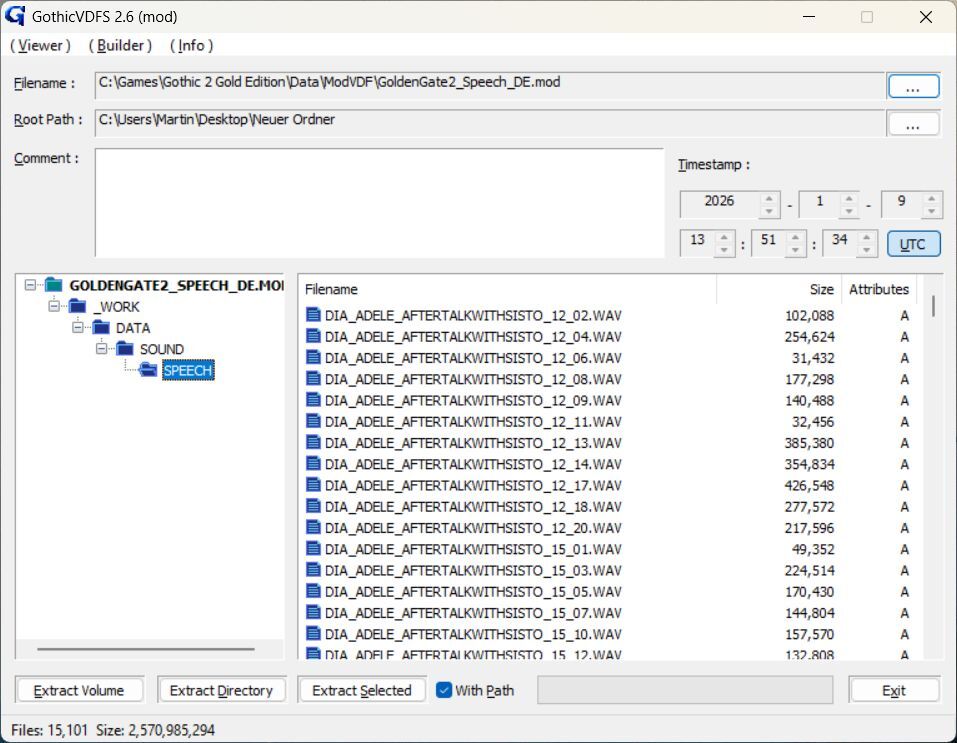Click file icon of DIA_ADELE_AFTERTALKWITHSISTO_12_13.WAV

(x=313, y=443)
